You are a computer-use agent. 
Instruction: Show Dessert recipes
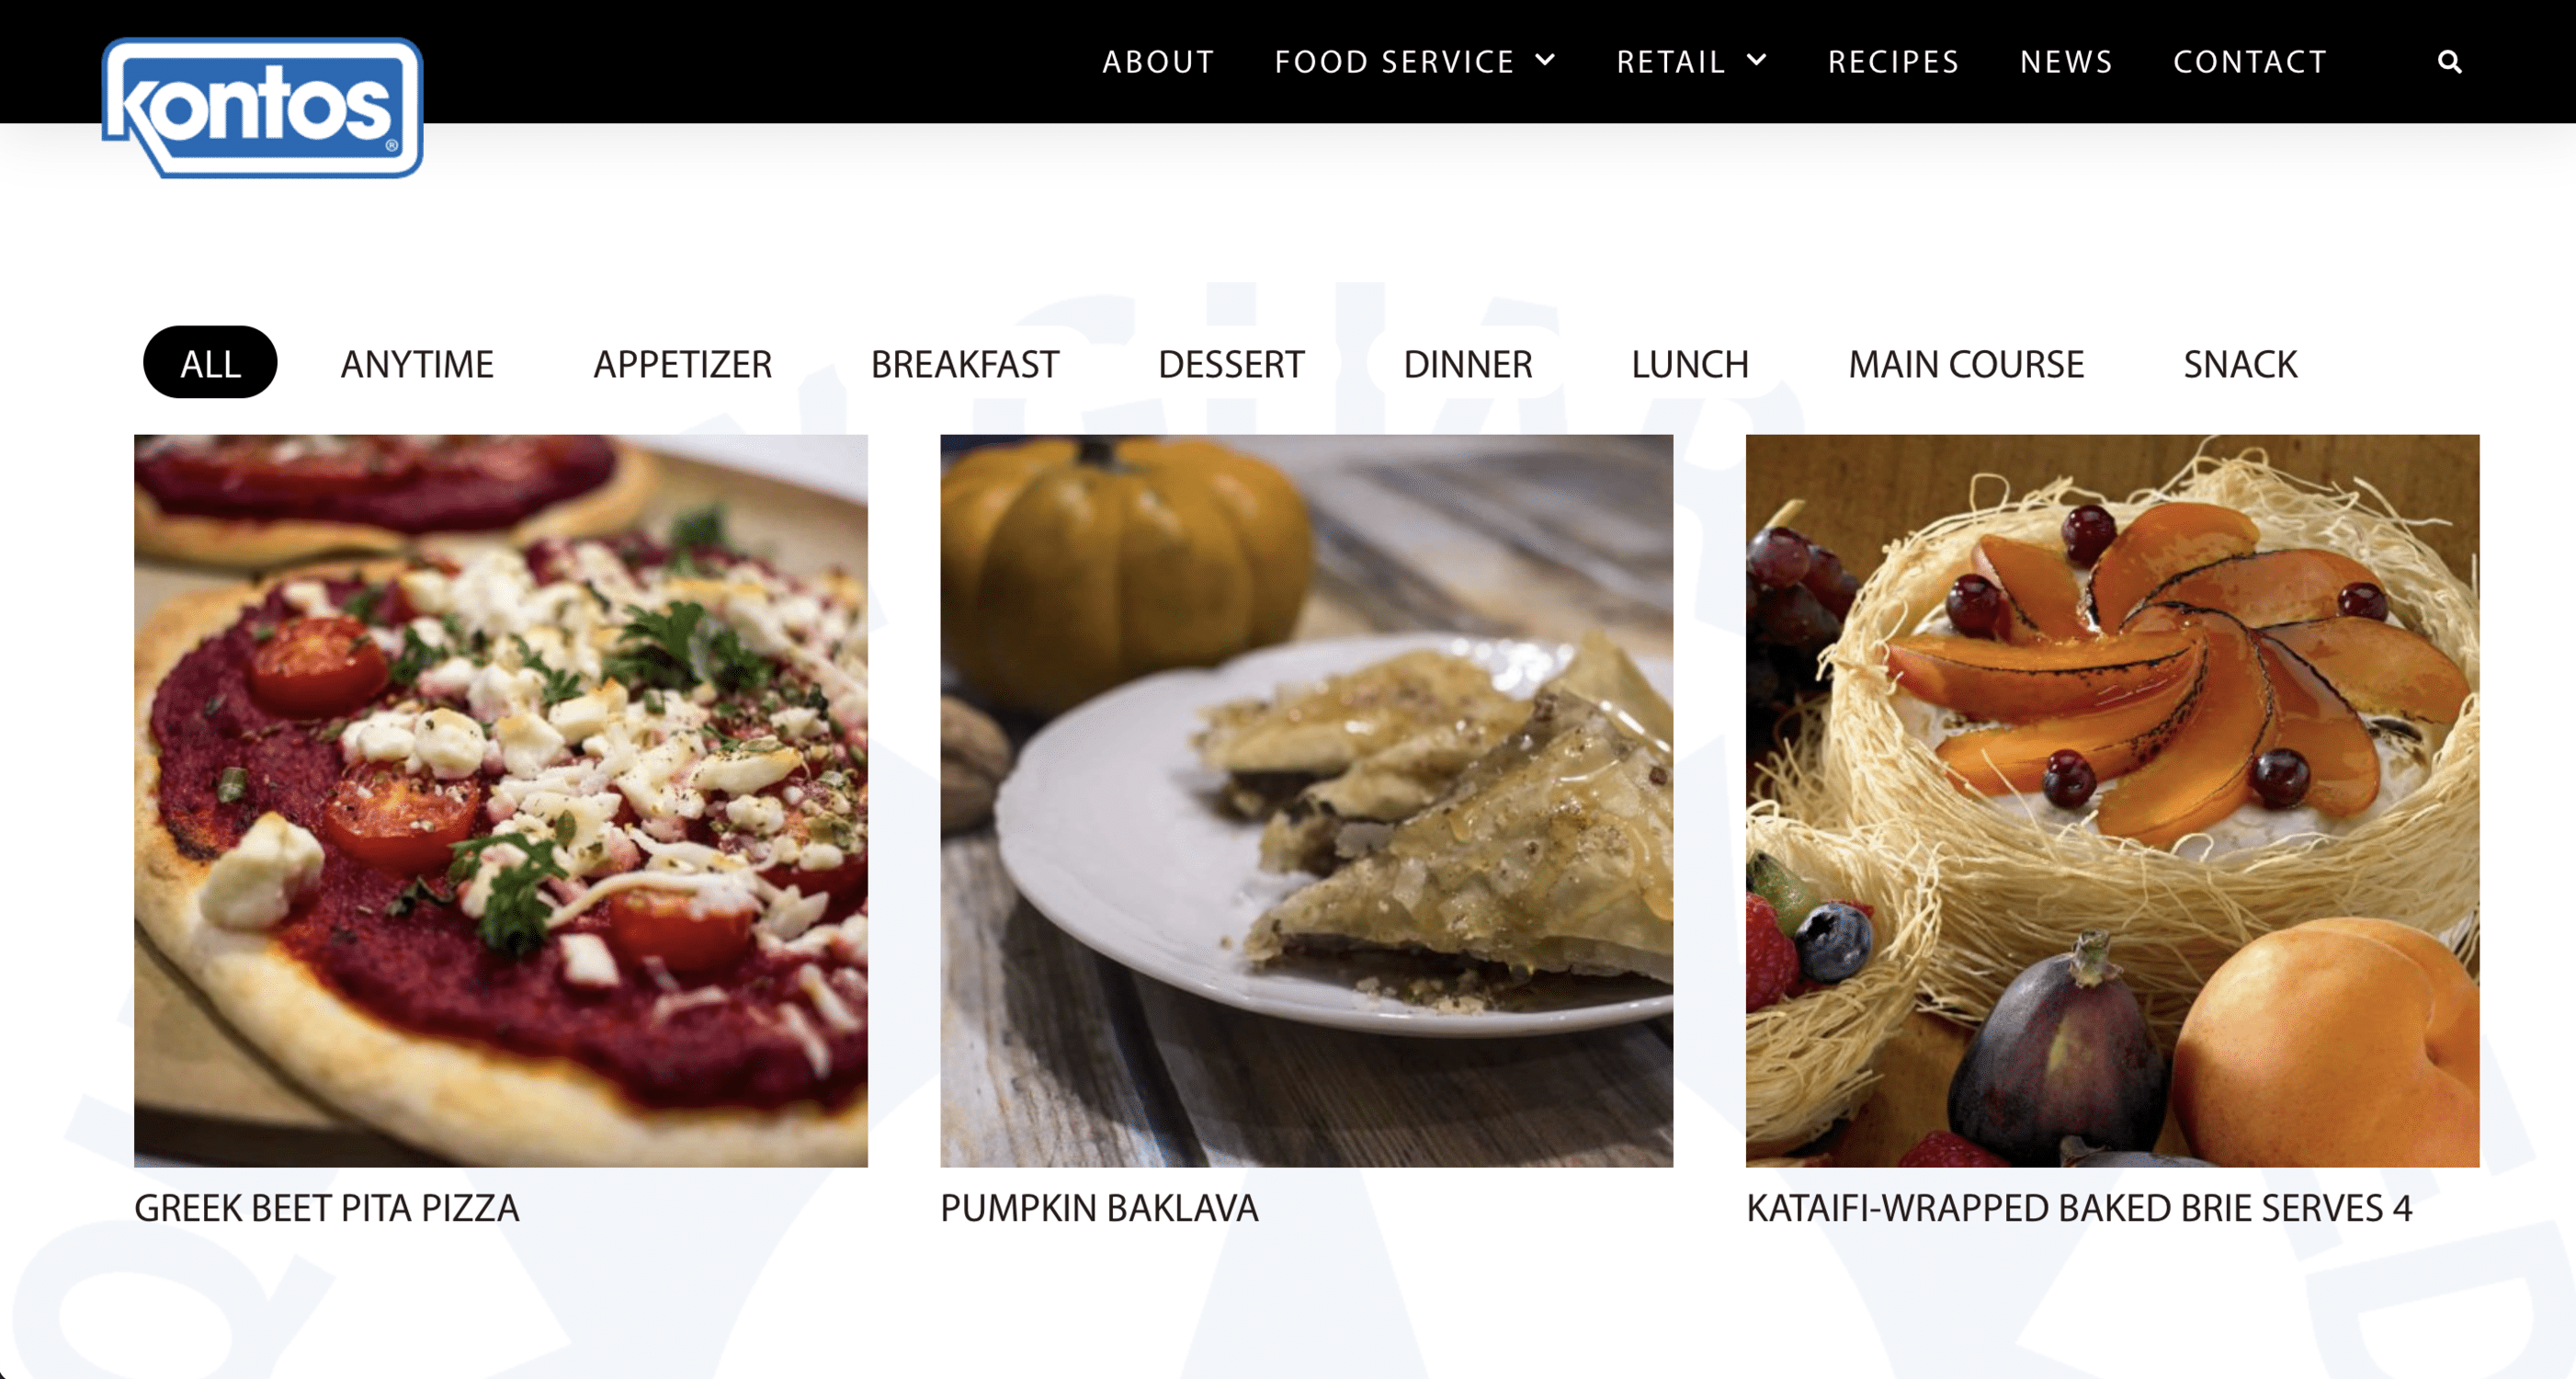pos(1231,364)
